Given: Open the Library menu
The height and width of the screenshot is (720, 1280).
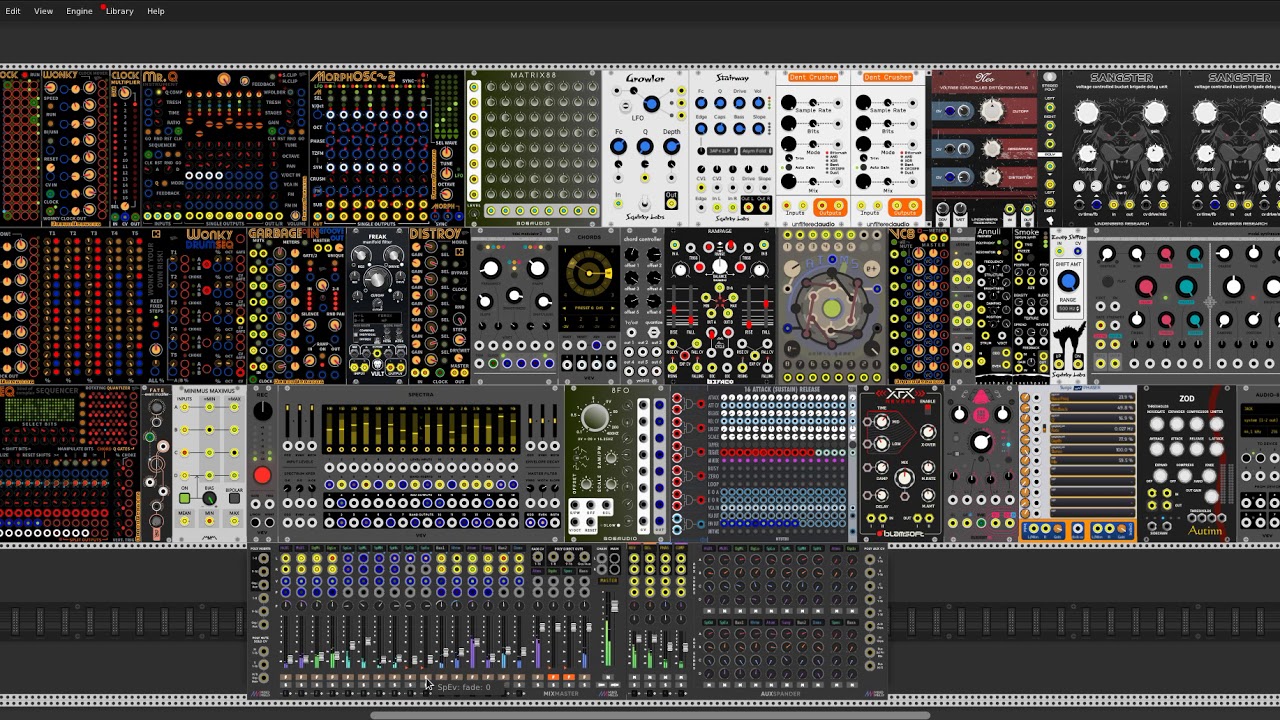Looking at the screenshot, I should (120, 11).
